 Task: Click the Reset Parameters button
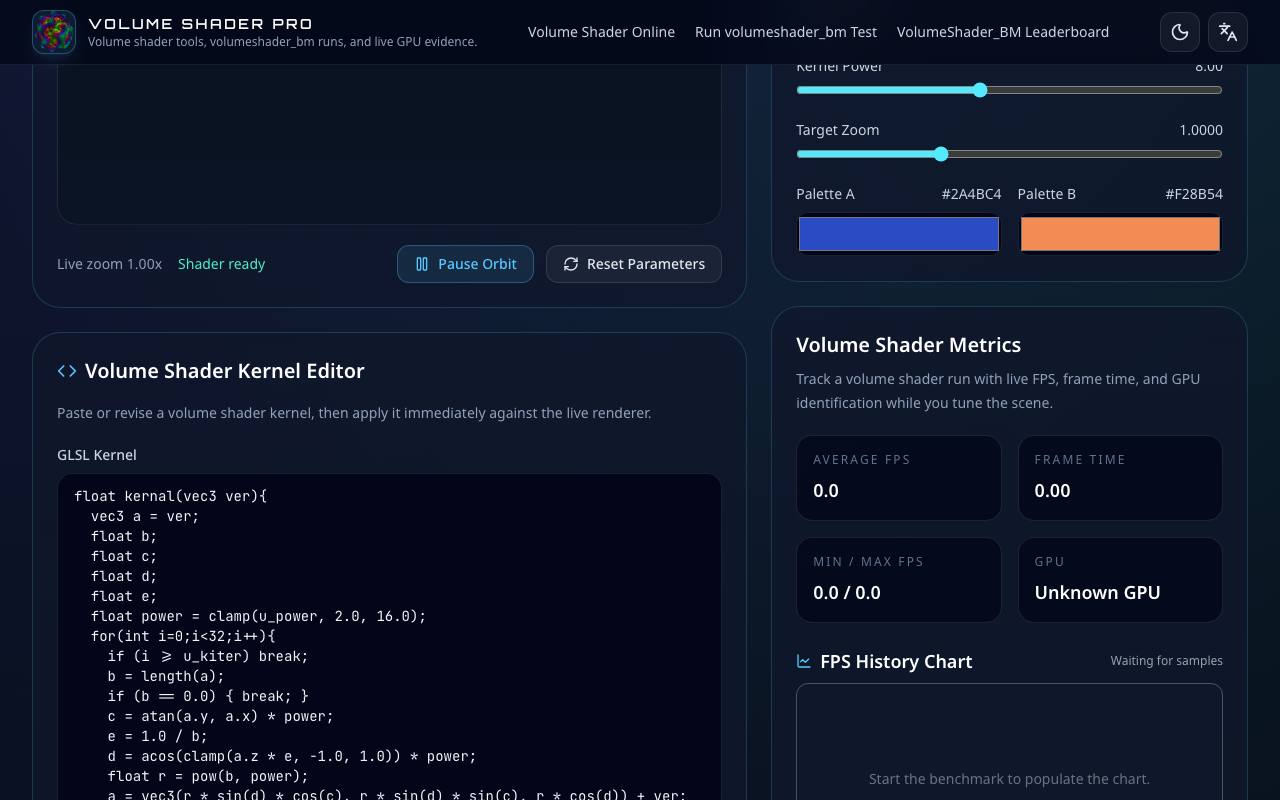click(634, 264)
